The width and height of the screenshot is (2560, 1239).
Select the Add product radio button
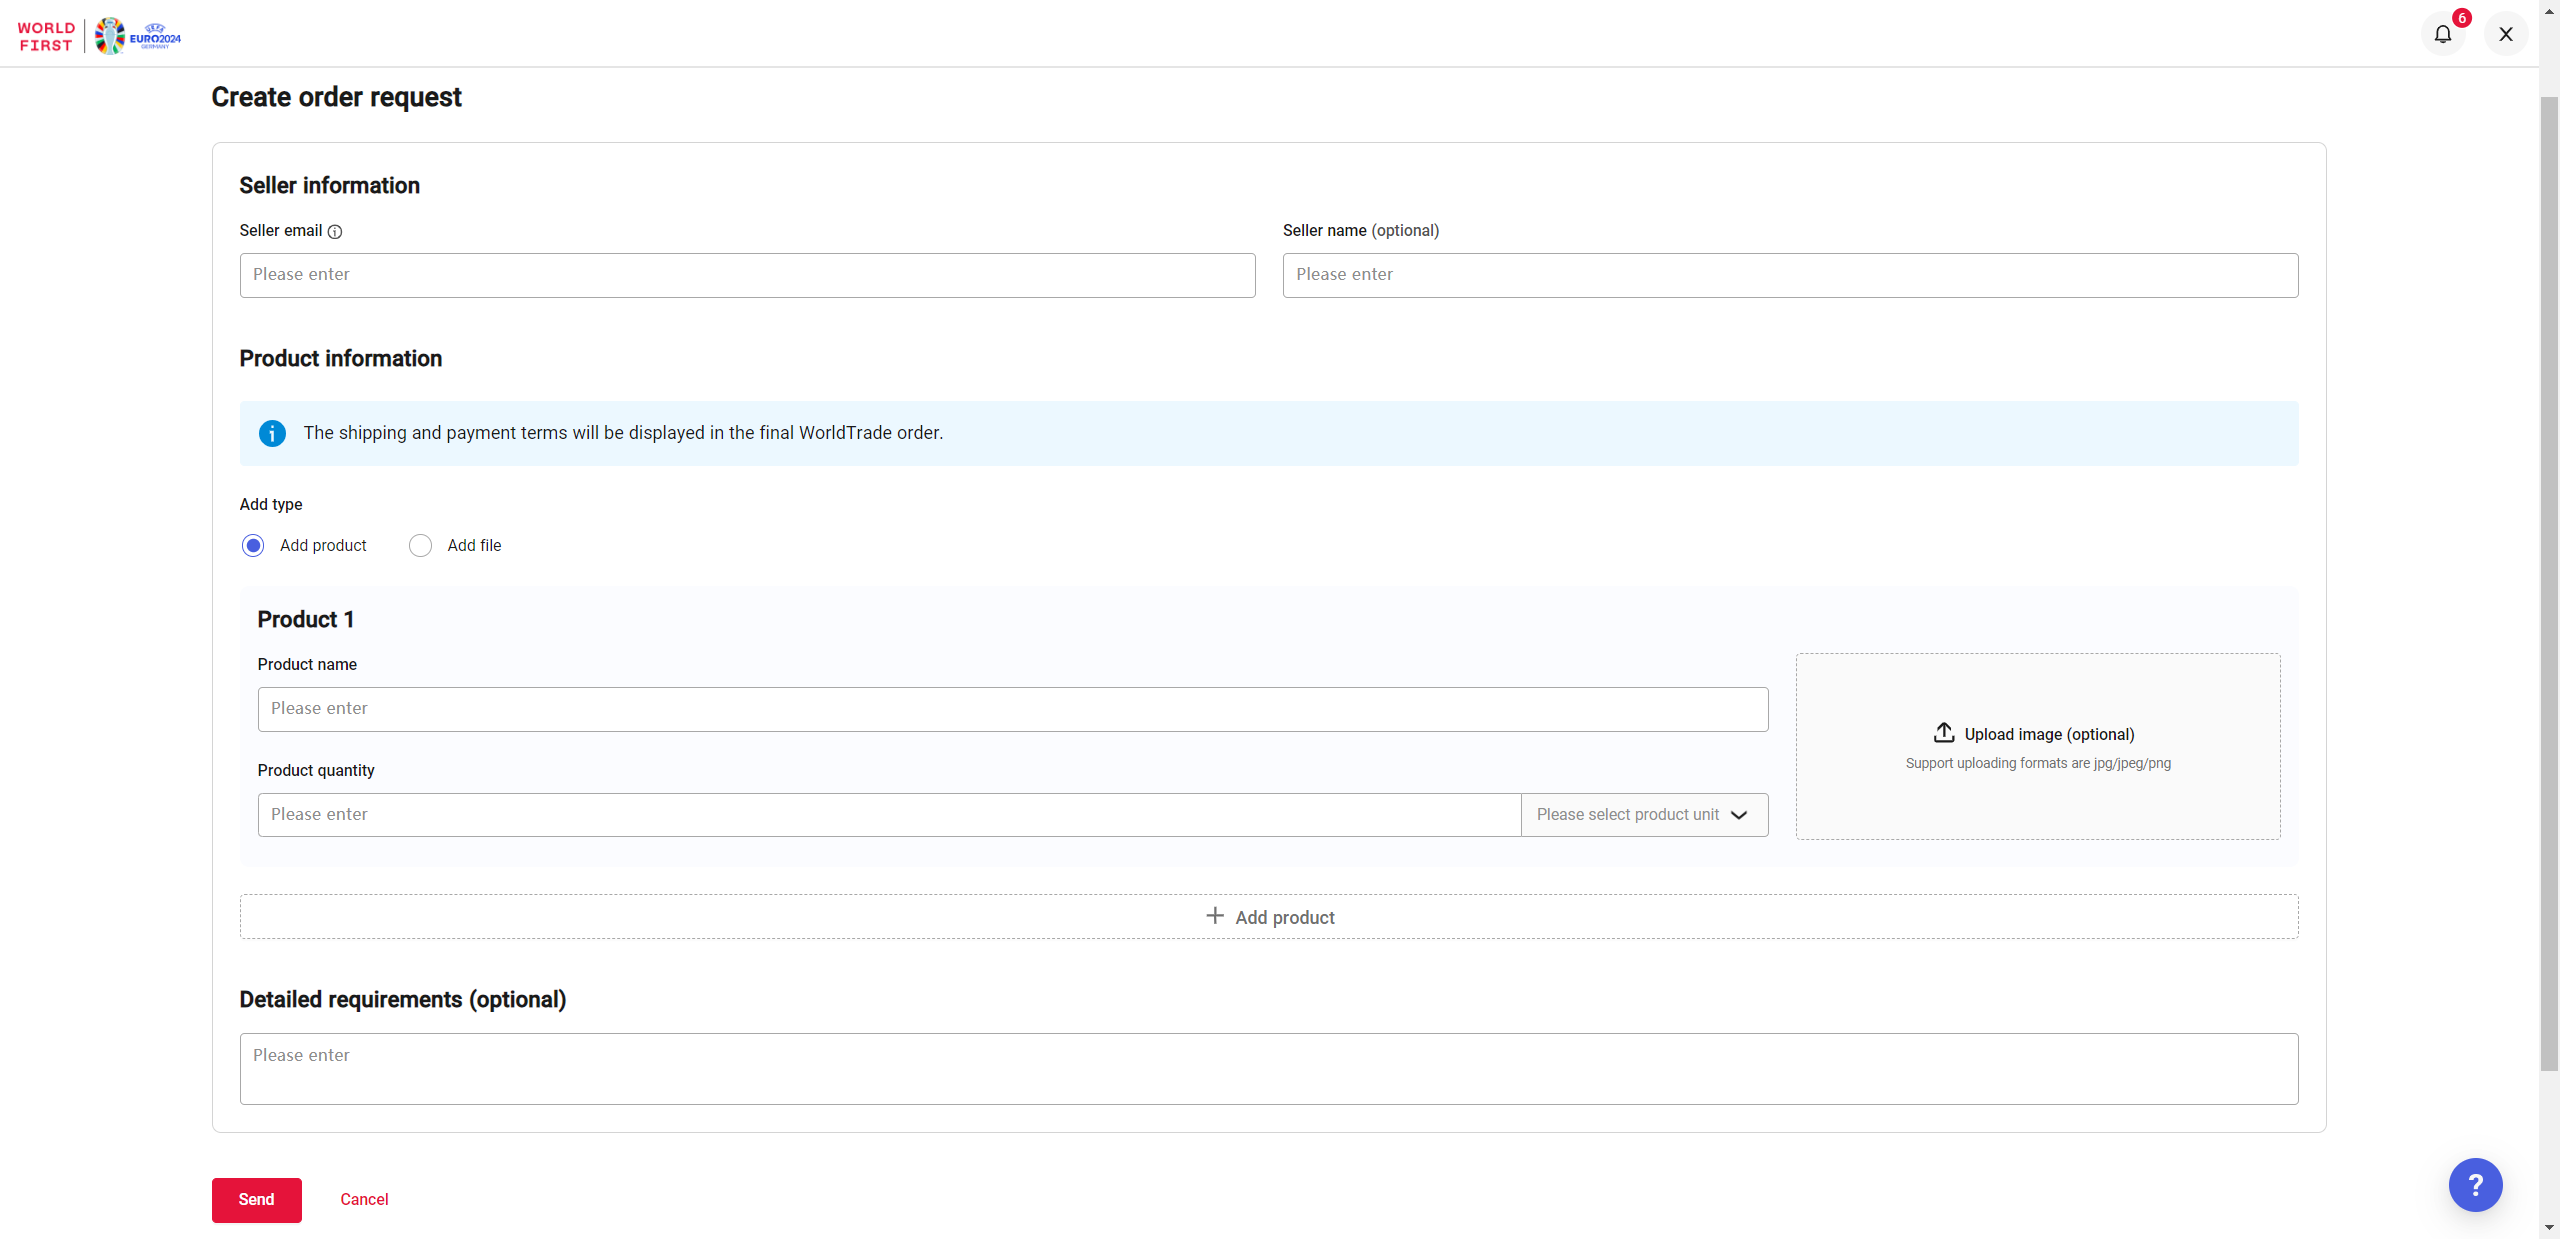pyautogui.click(x=253, y=546)
